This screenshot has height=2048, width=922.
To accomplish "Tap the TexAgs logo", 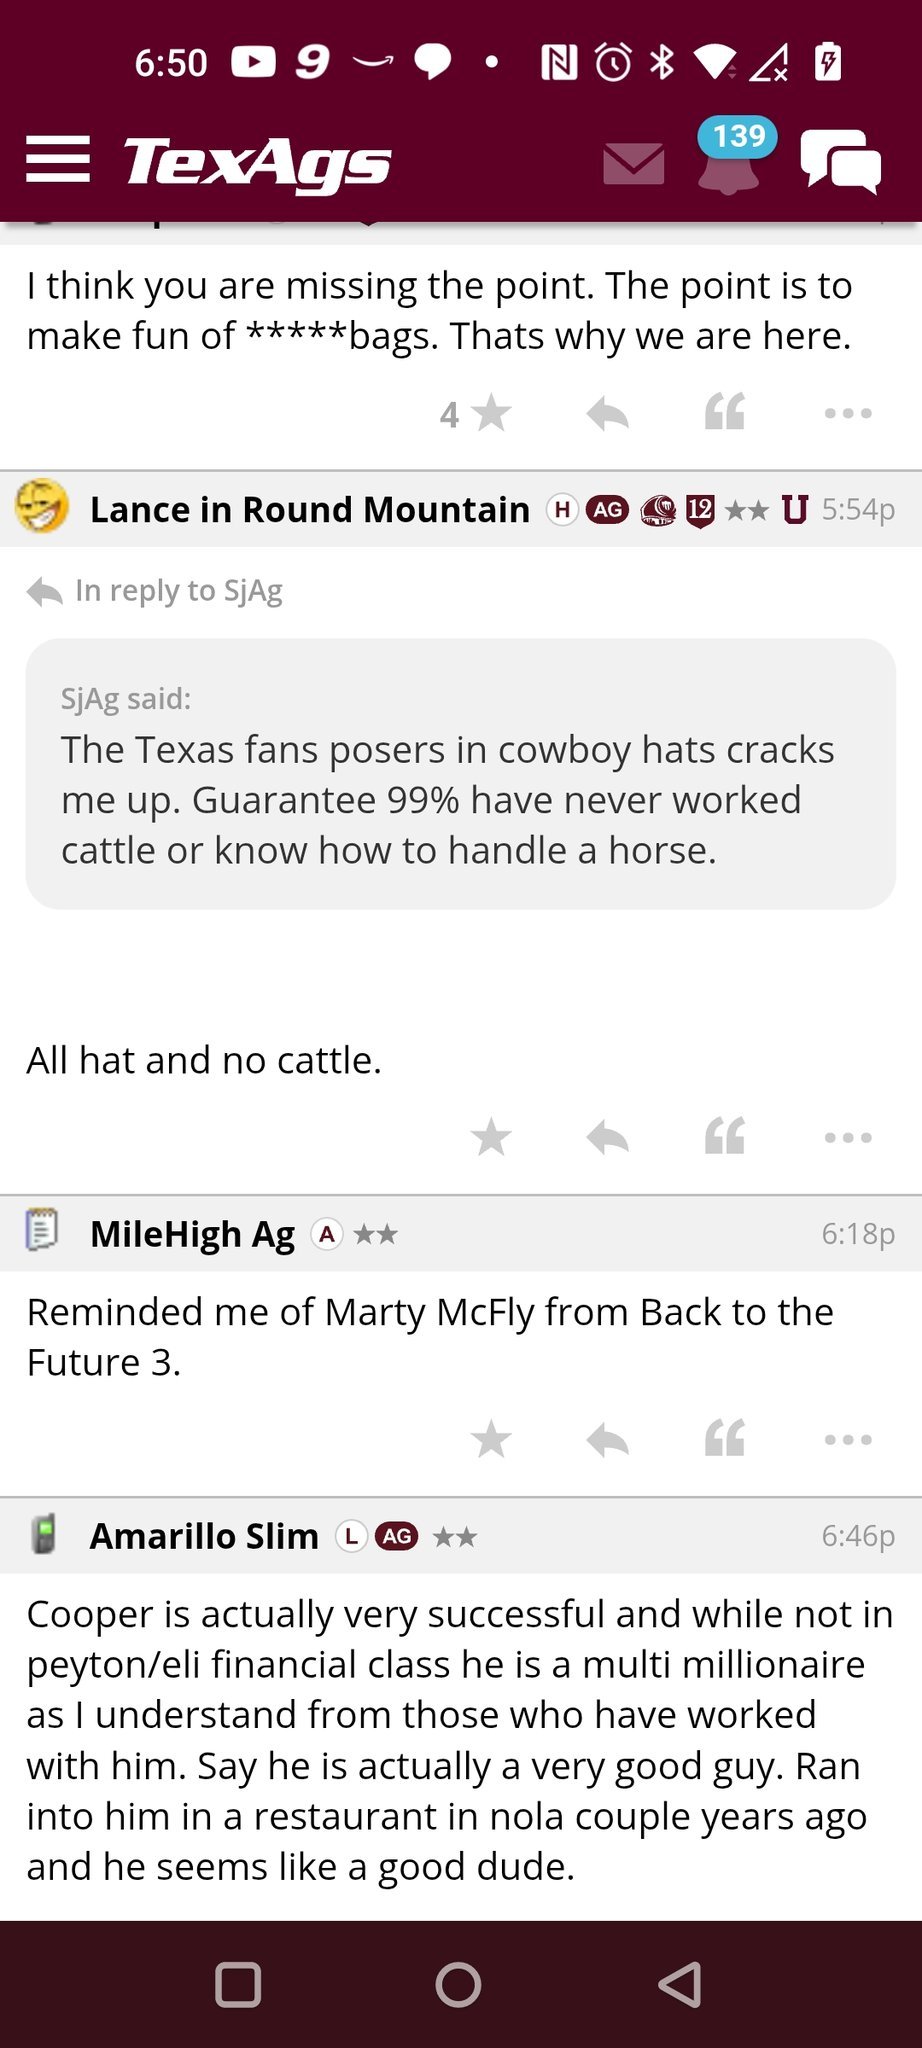I will (257, 162).
